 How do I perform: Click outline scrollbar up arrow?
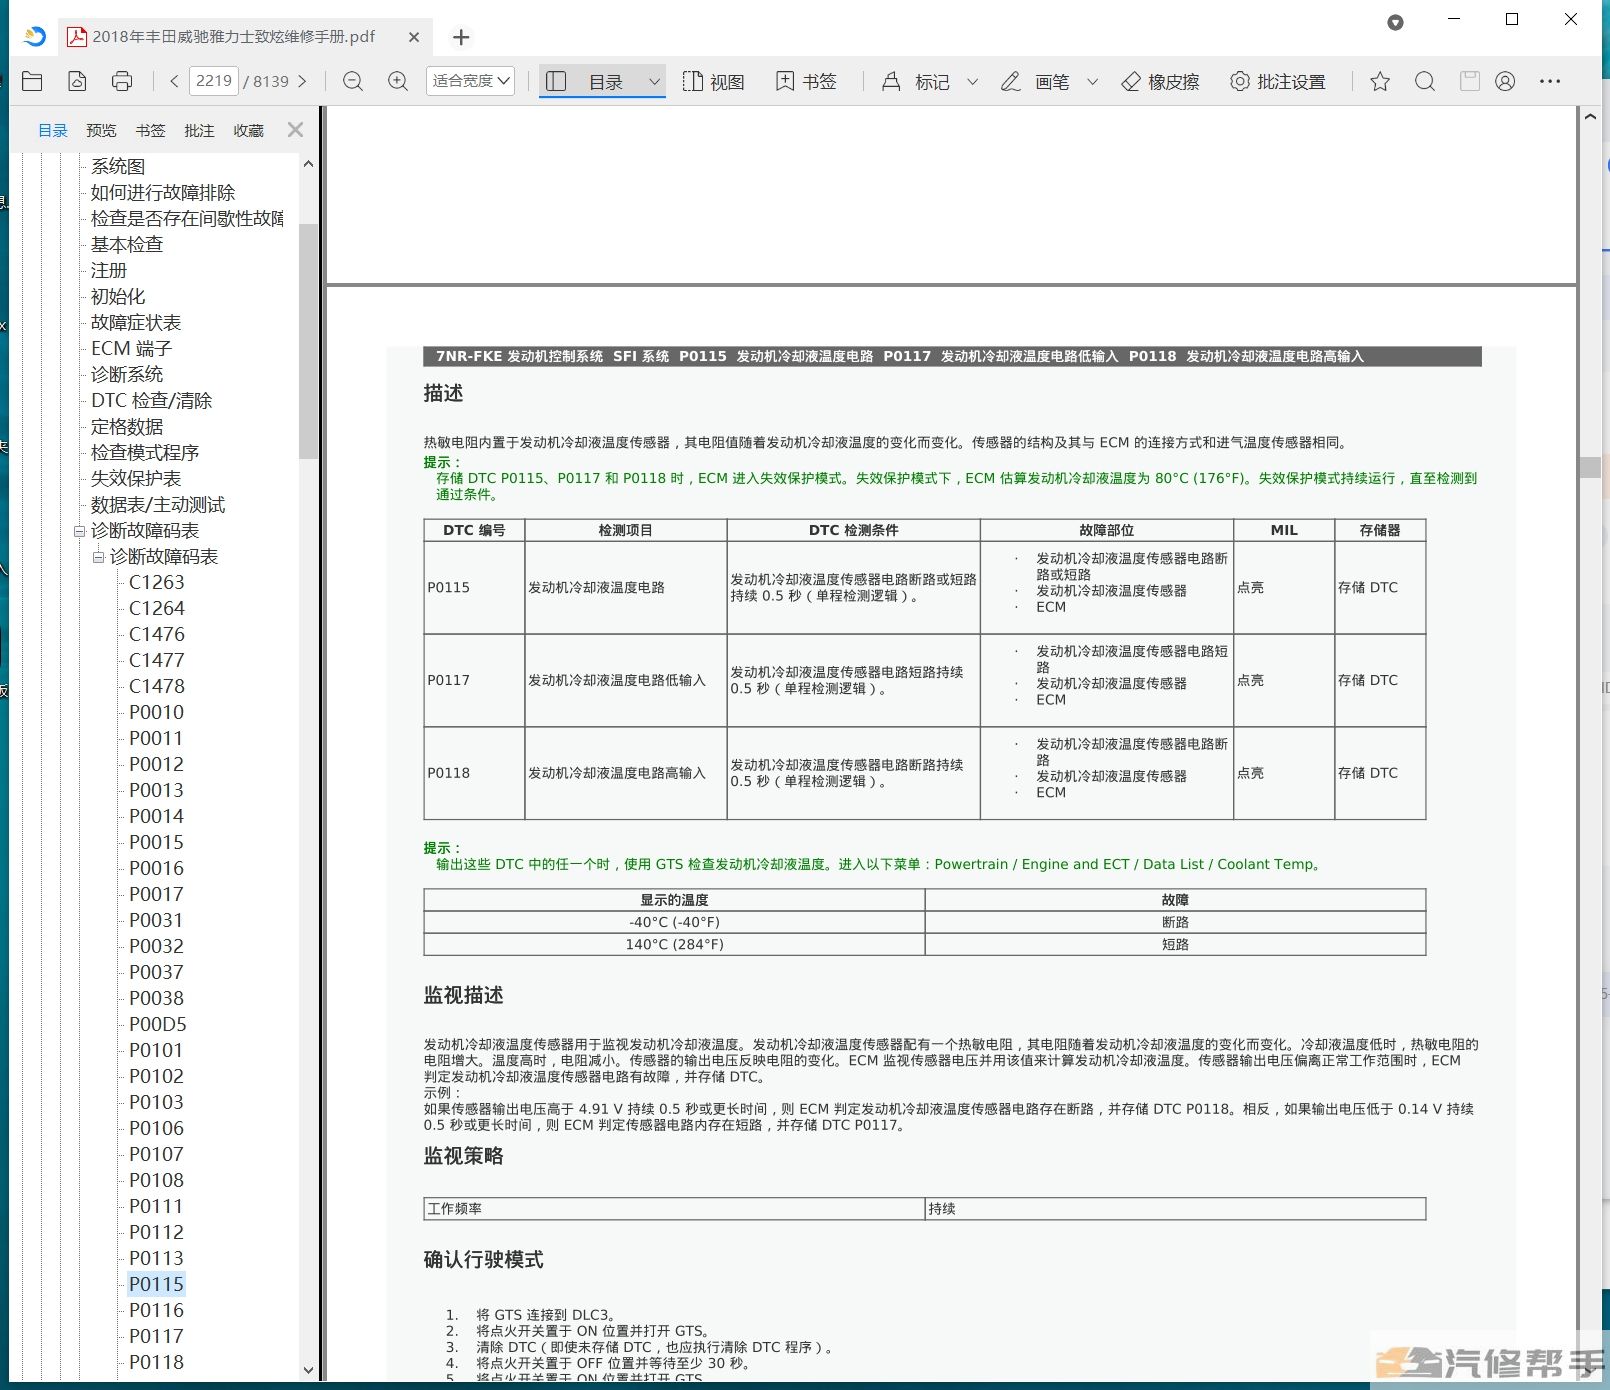(x=308, y=164)
